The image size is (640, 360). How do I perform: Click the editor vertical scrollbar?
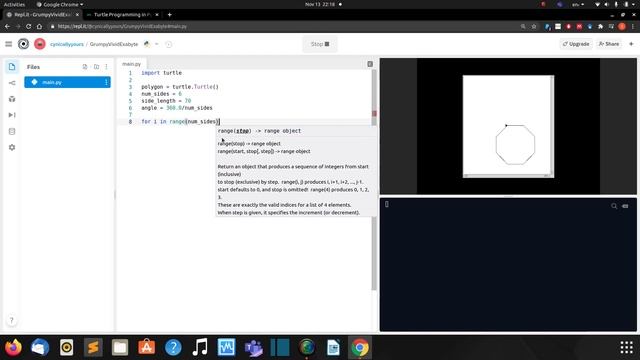[x=374, y=180]
